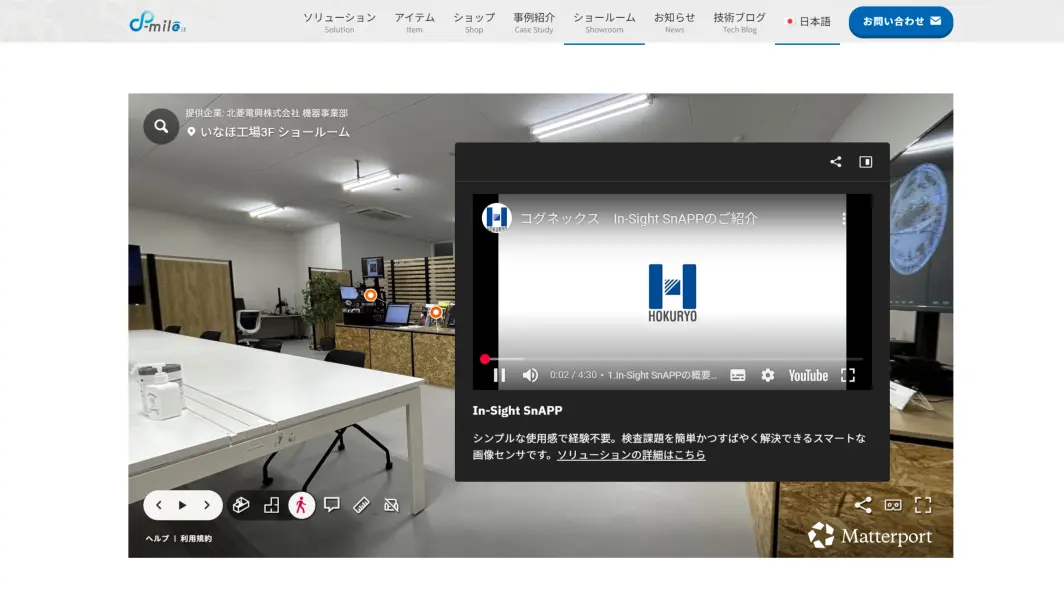This screenshot has width=1064, height=599.
Task: Open the 日本語 language selector
Action: 808,21
